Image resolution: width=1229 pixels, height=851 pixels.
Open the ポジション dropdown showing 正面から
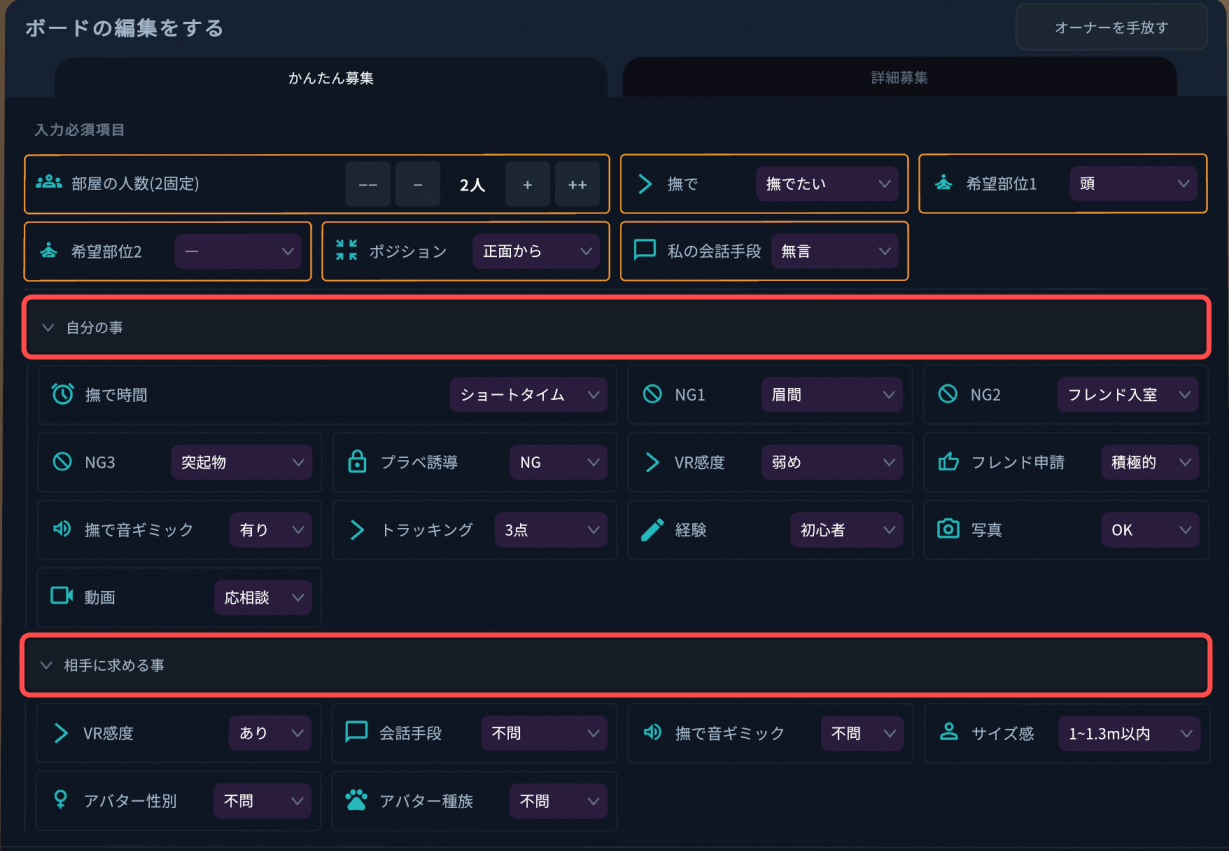[x=536, y=251]
